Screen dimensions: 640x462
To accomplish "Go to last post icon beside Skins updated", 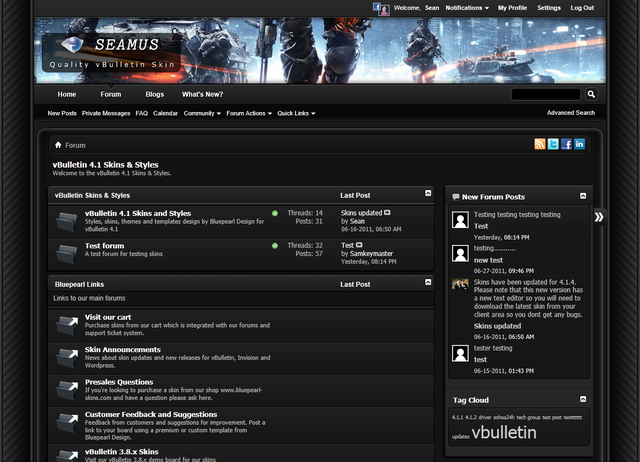I will (387, 213).
